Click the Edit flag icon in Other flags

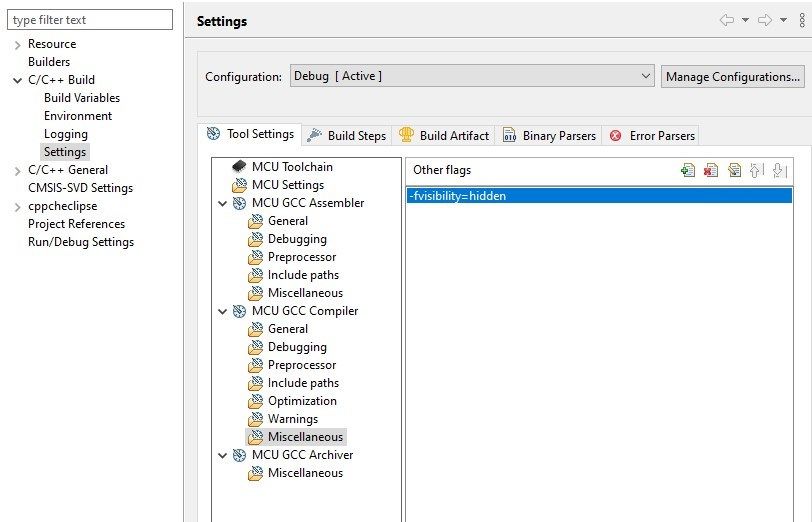734,170
